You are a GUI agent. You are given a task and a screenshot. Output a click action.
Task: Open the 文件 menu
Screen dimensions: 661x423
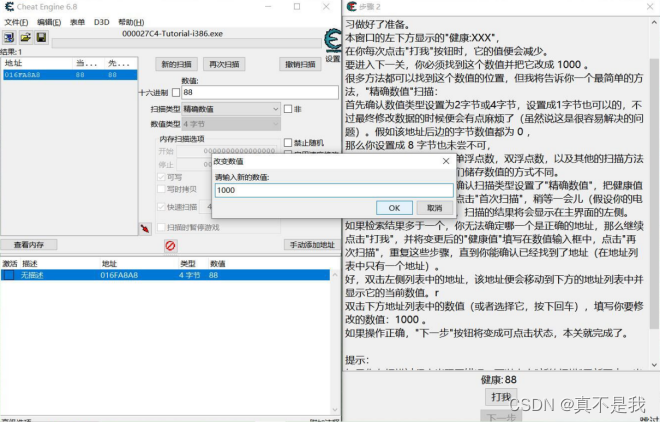click(16, 22)
